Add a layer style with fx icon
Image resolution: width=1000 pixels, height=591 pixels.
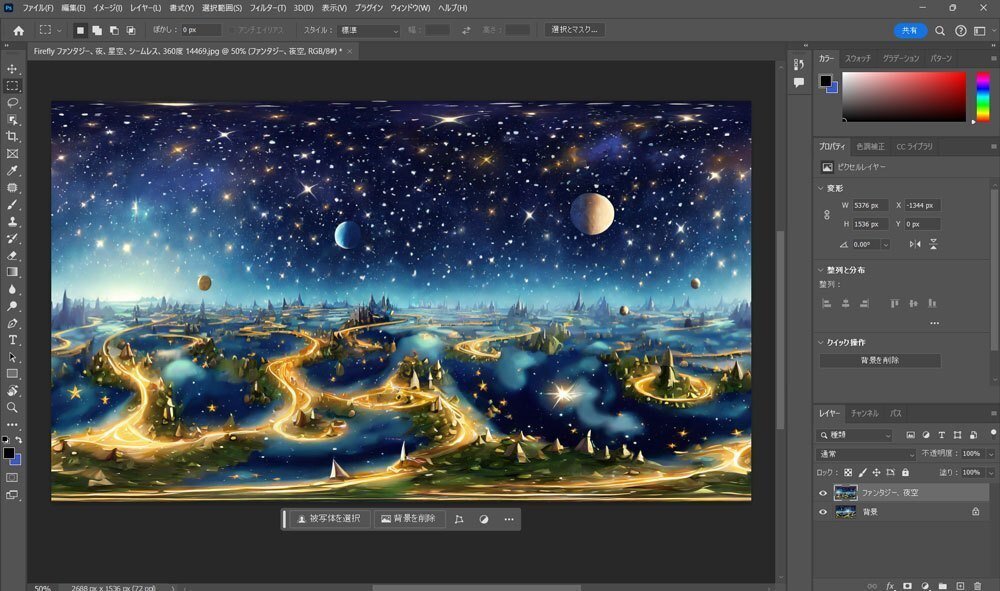click(x=890, y=586)
